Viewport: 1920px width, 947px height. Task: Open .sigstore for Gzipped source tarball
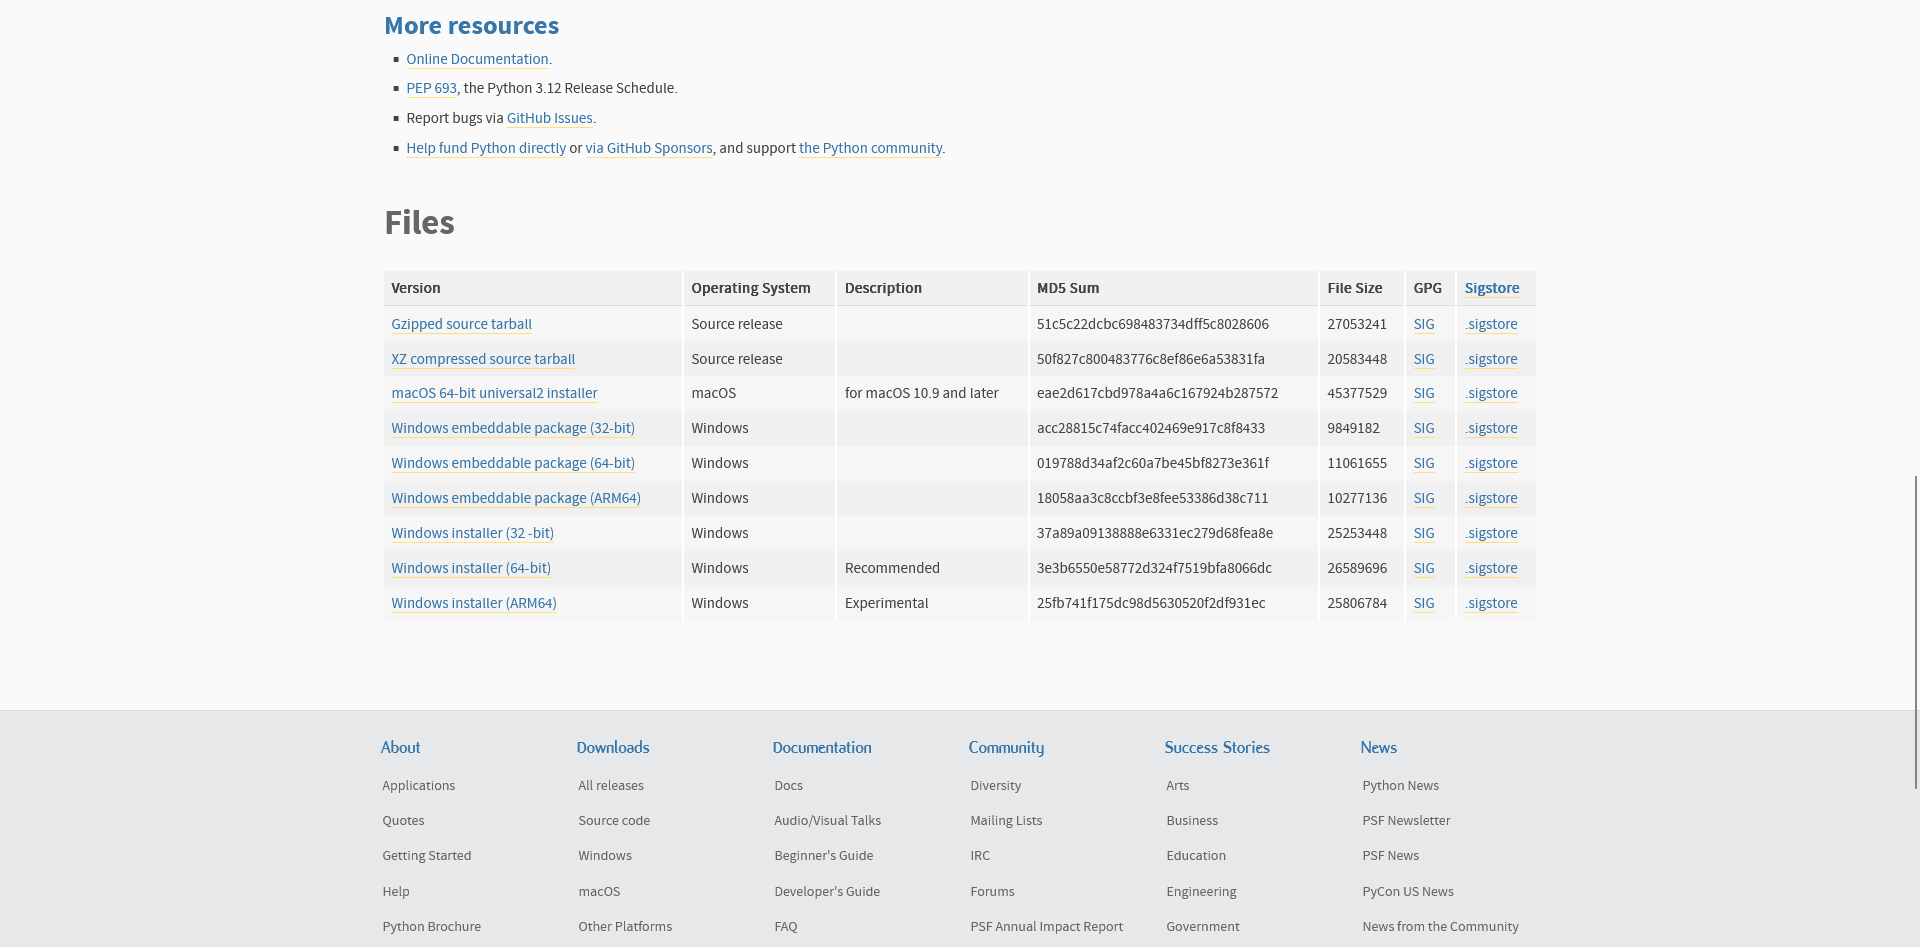1491,324
